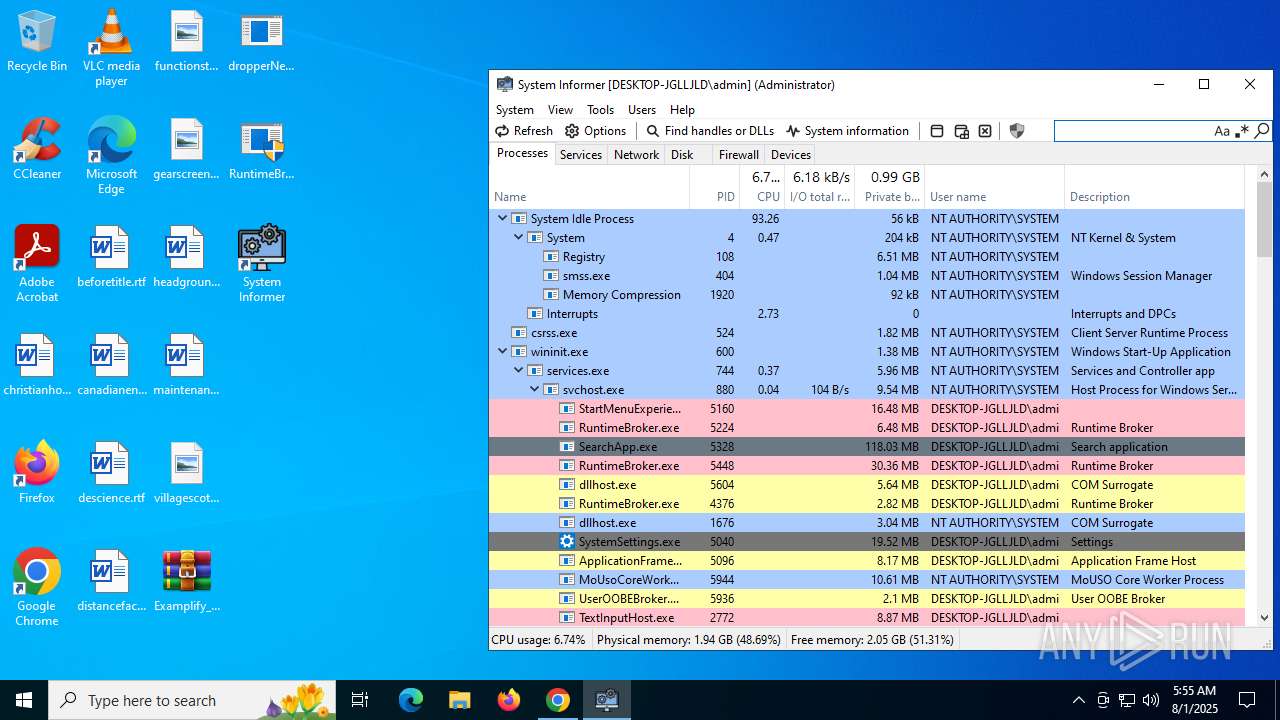Click the find window and kill icon
The width and height of the screenshot is (1280, 720).
tap(985, 131)
